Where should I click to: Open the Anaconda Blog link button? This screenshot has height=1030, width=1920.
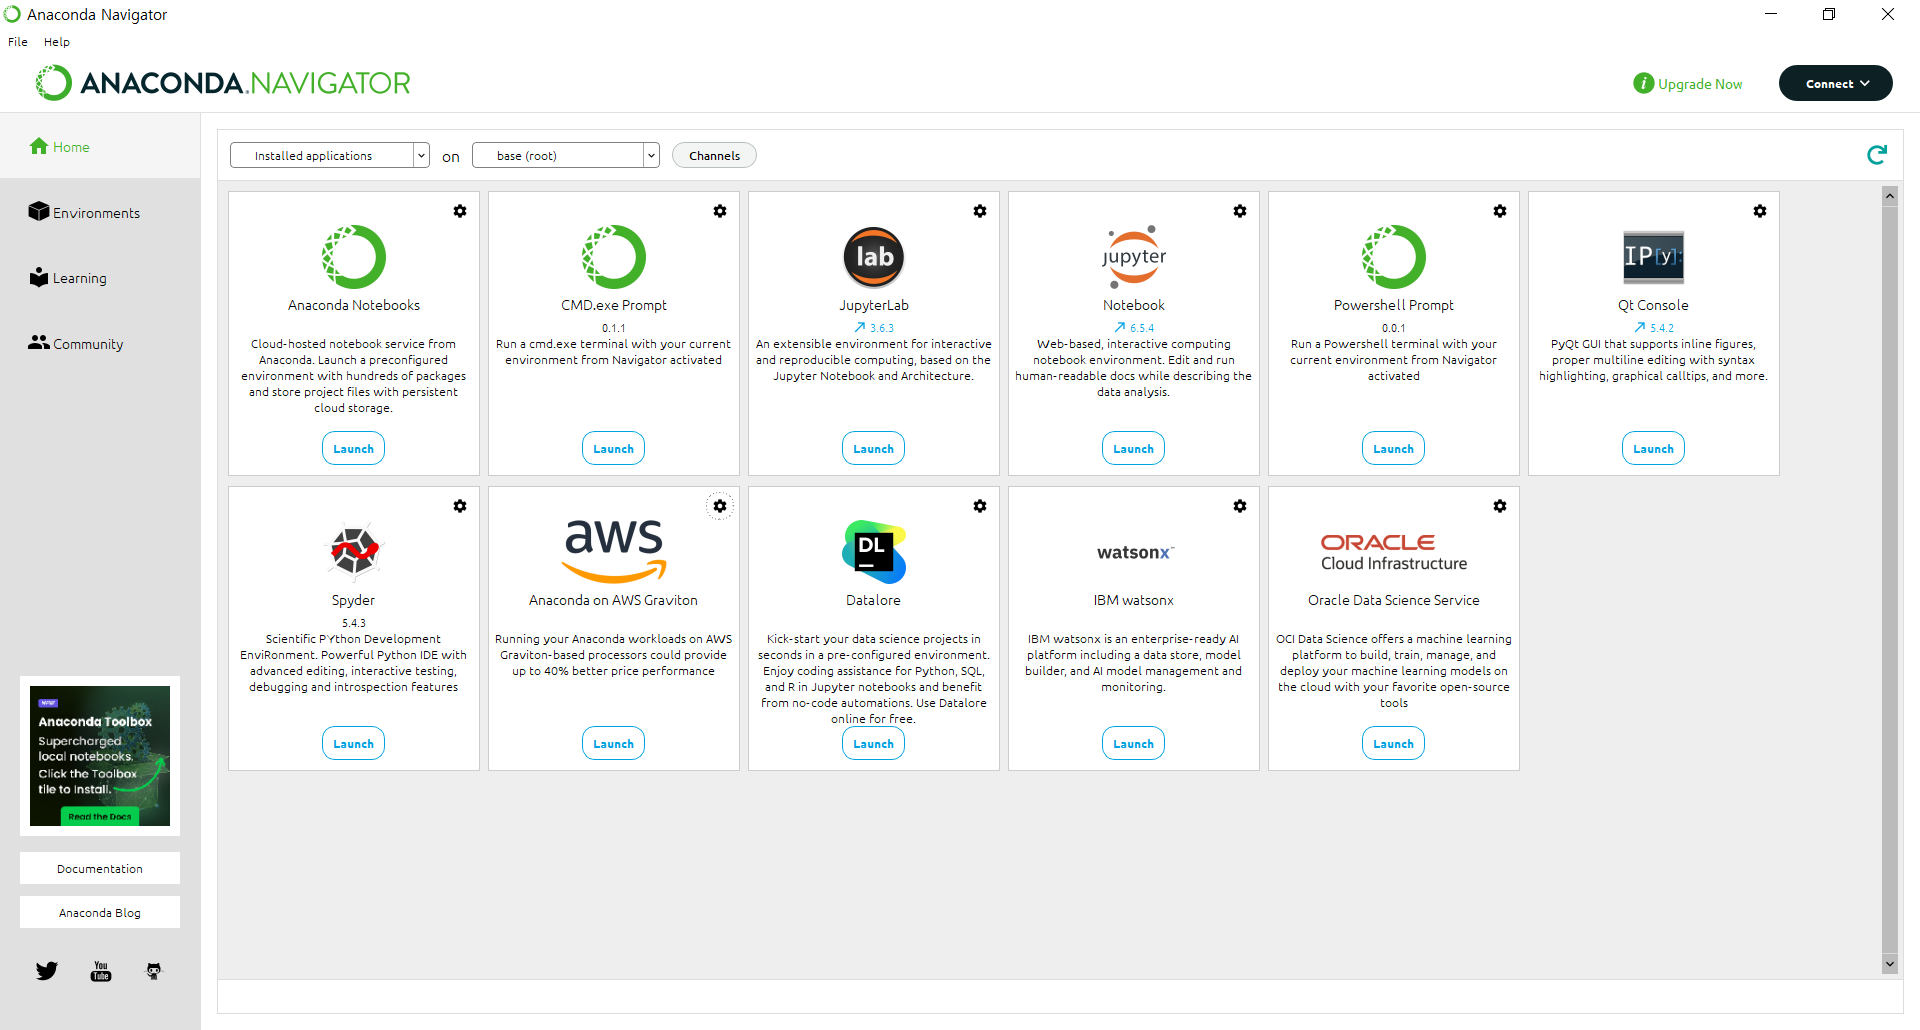pos(100,912)
